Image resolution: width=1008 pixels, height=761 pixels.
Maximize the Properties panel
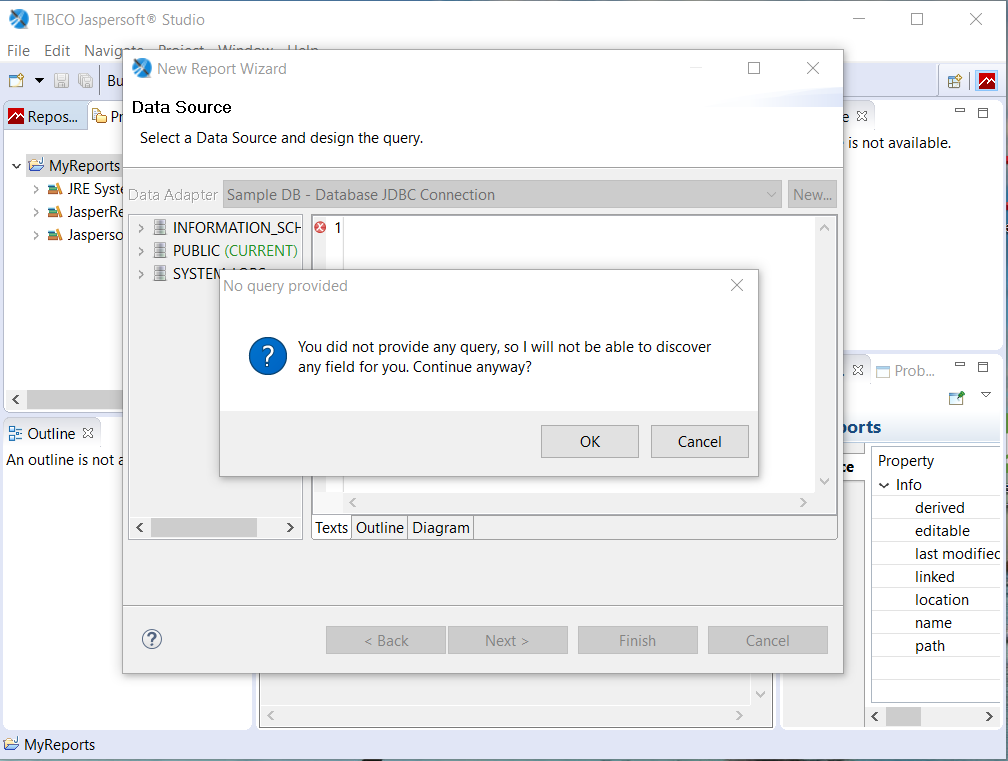point(983,367)
